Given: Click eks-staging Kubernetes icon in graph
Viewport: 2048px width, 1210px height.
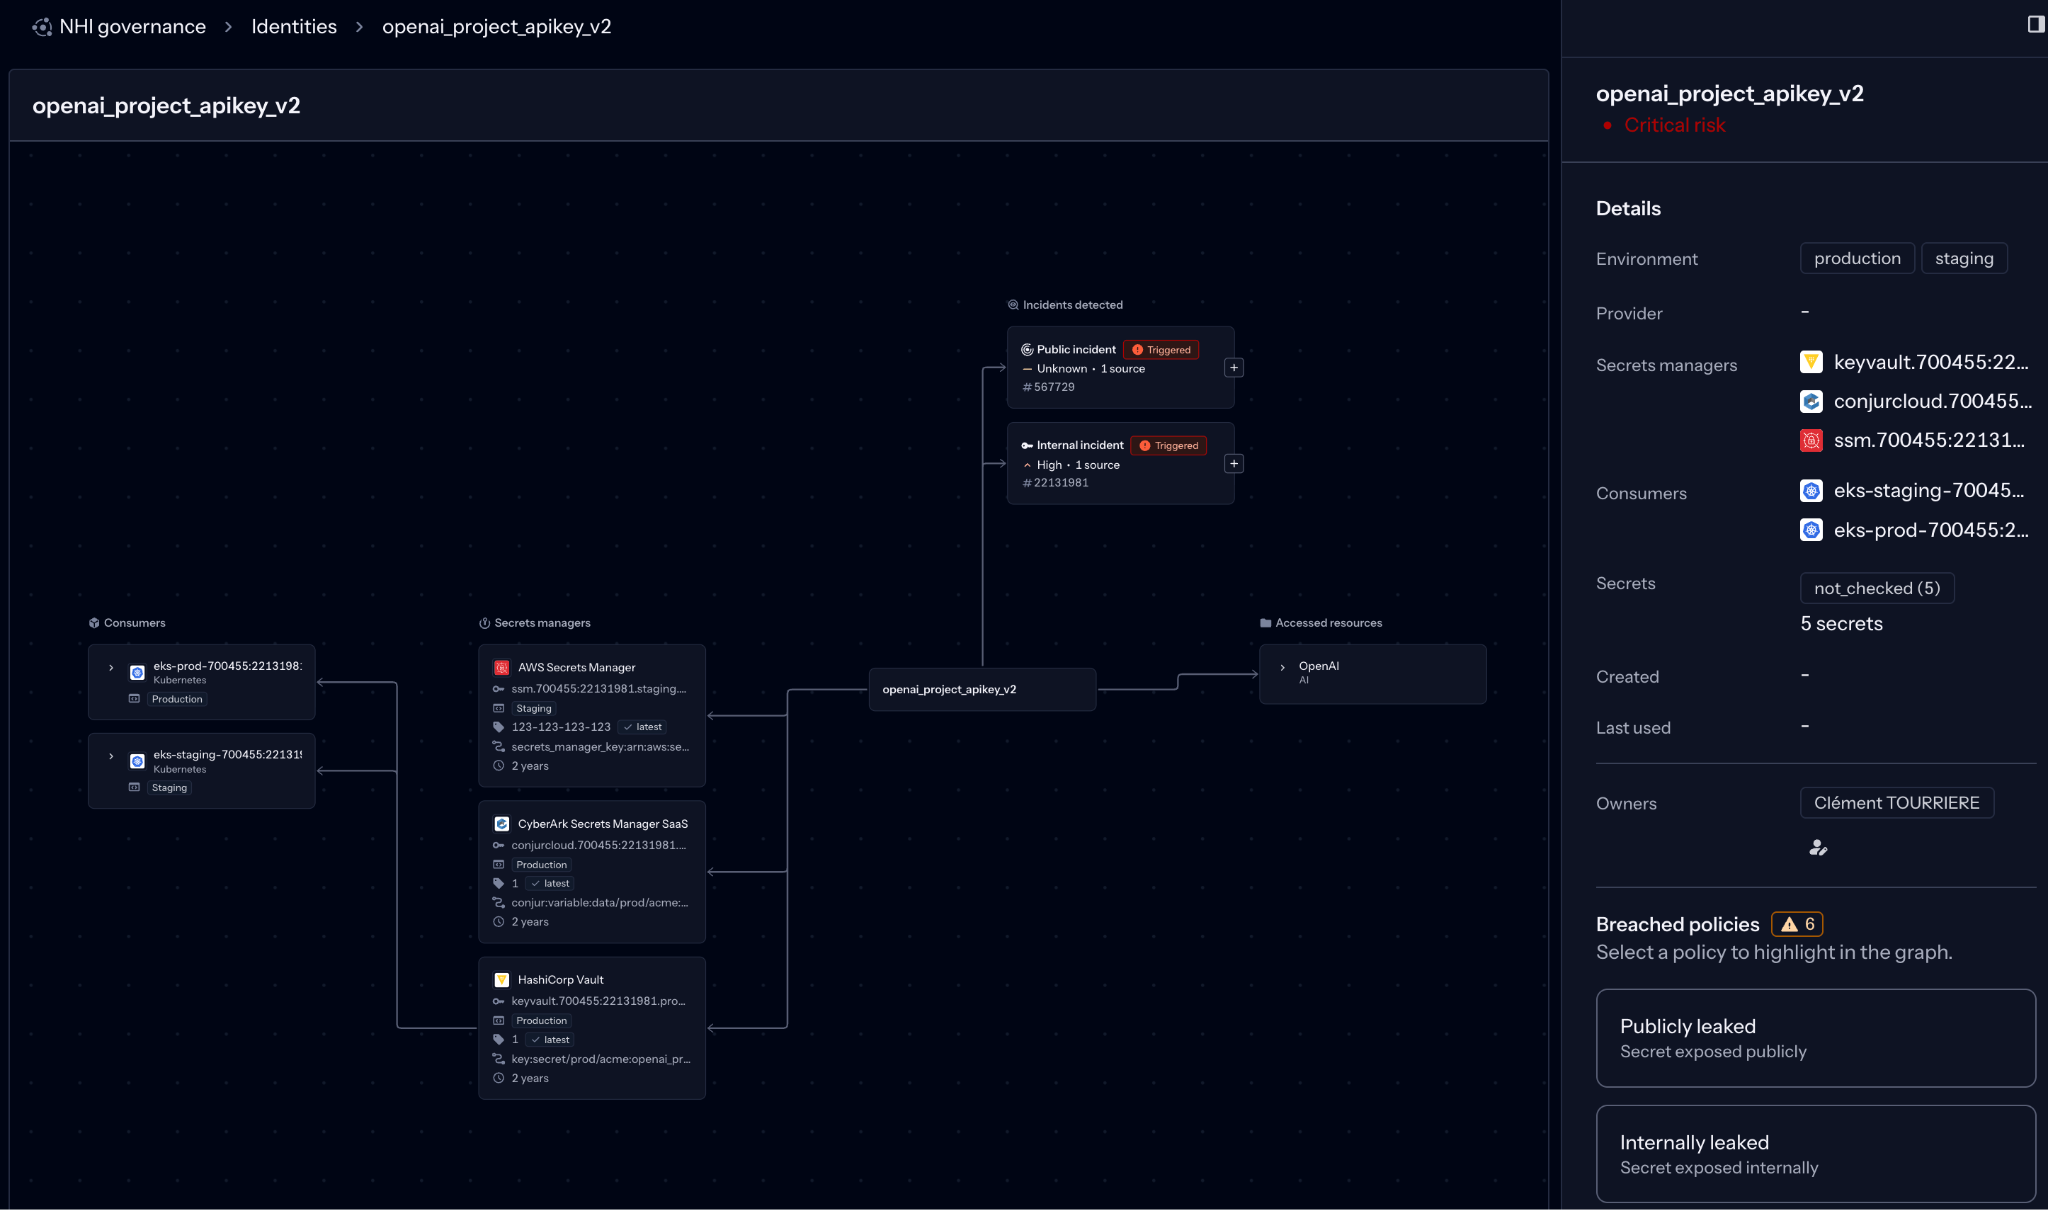Looking at the screenshot, I should coord(137,762).
